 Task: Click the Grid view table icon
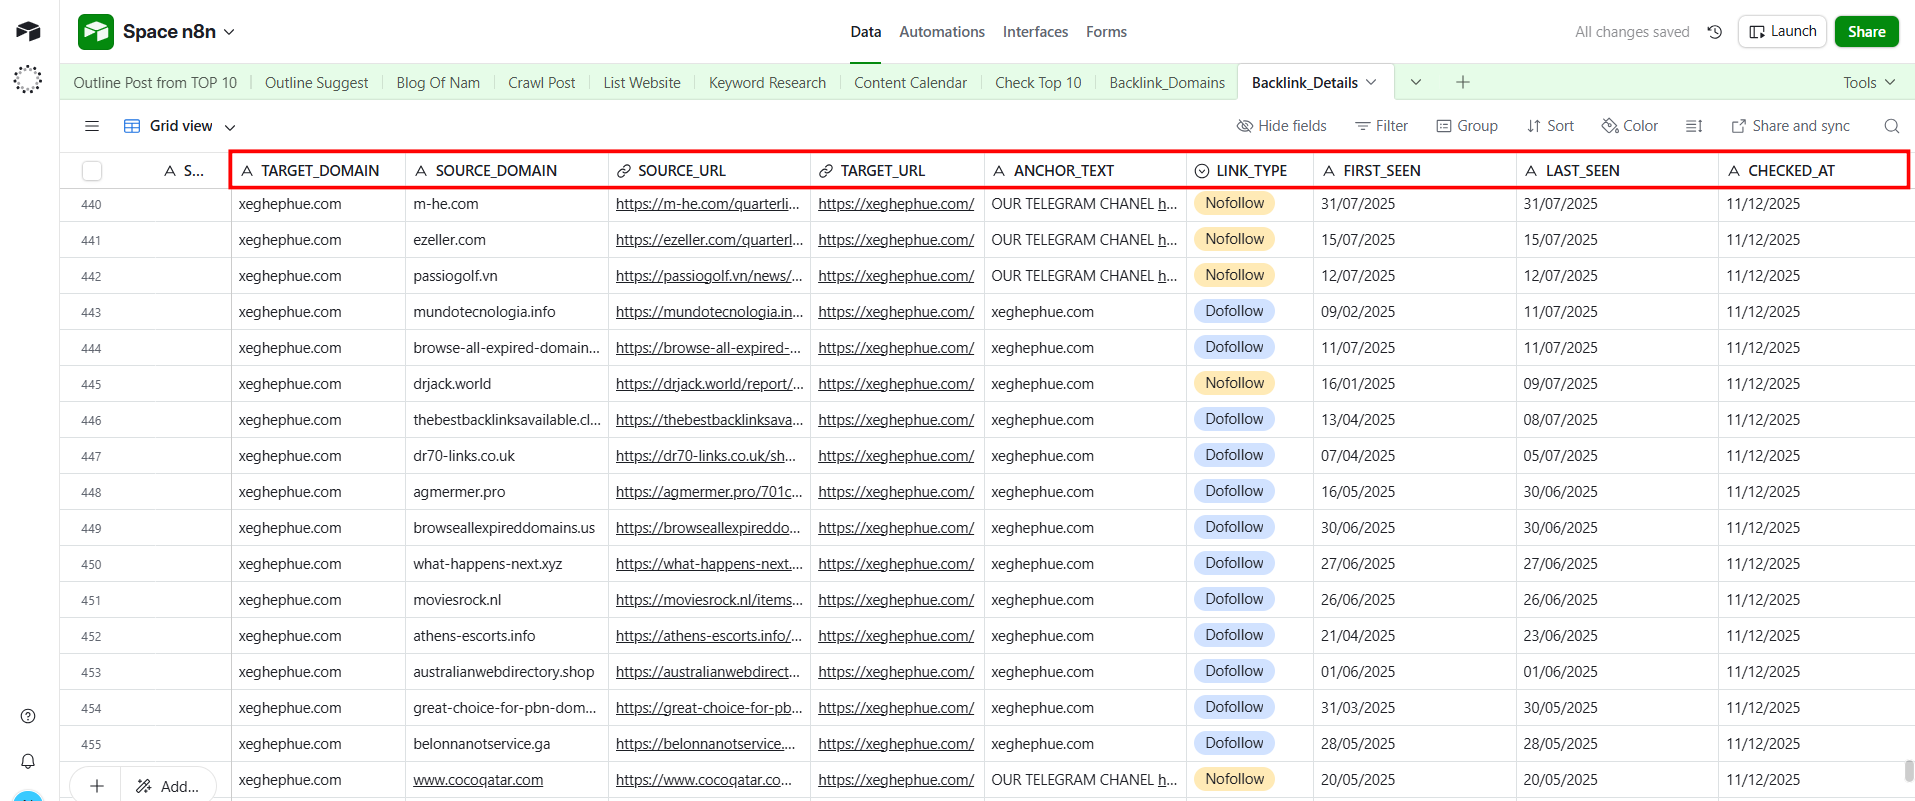click(132, 126)
